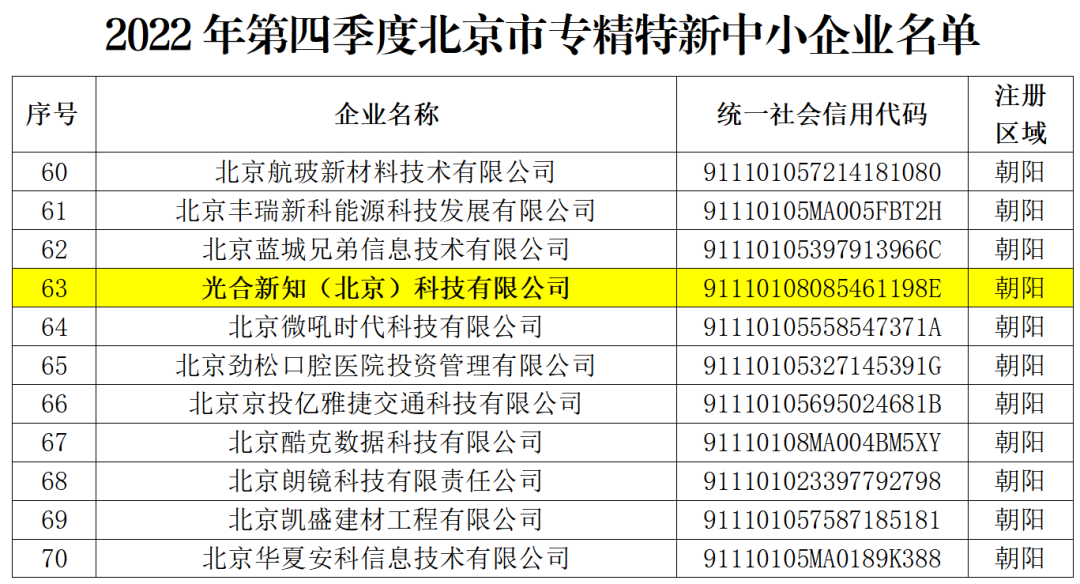1080x584 pixels.
Task: Select code 91110105MA0189K388
Action: click(x=822, y=559)
